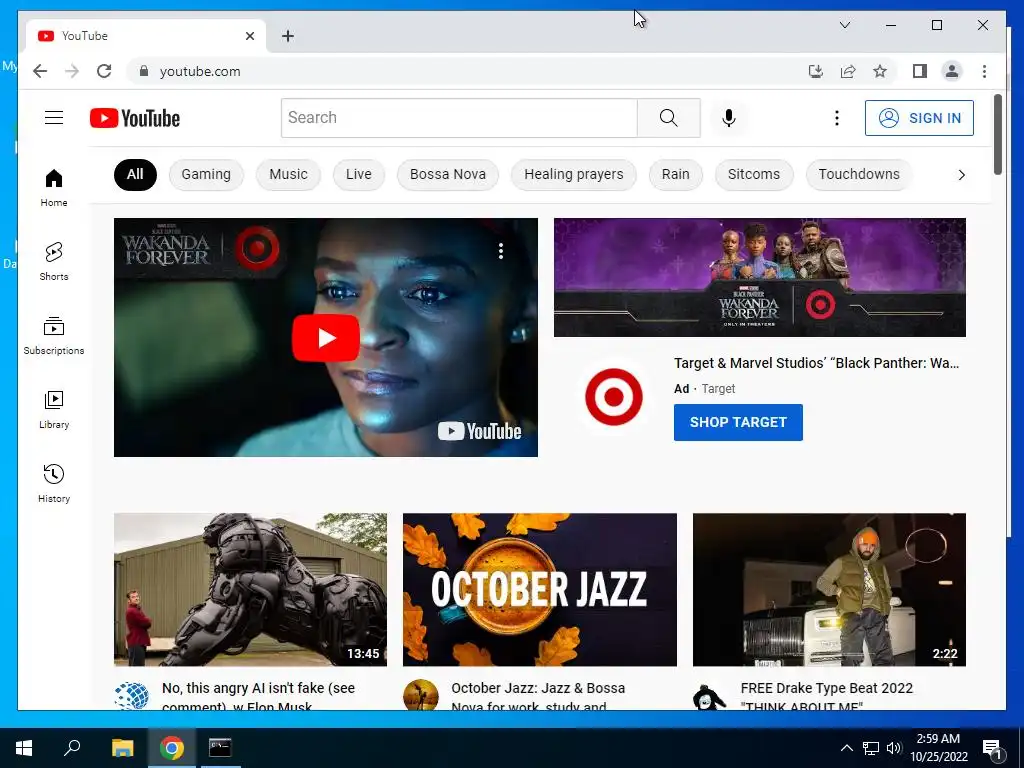Open channel avatar for October Jazz

coord(421,696)
